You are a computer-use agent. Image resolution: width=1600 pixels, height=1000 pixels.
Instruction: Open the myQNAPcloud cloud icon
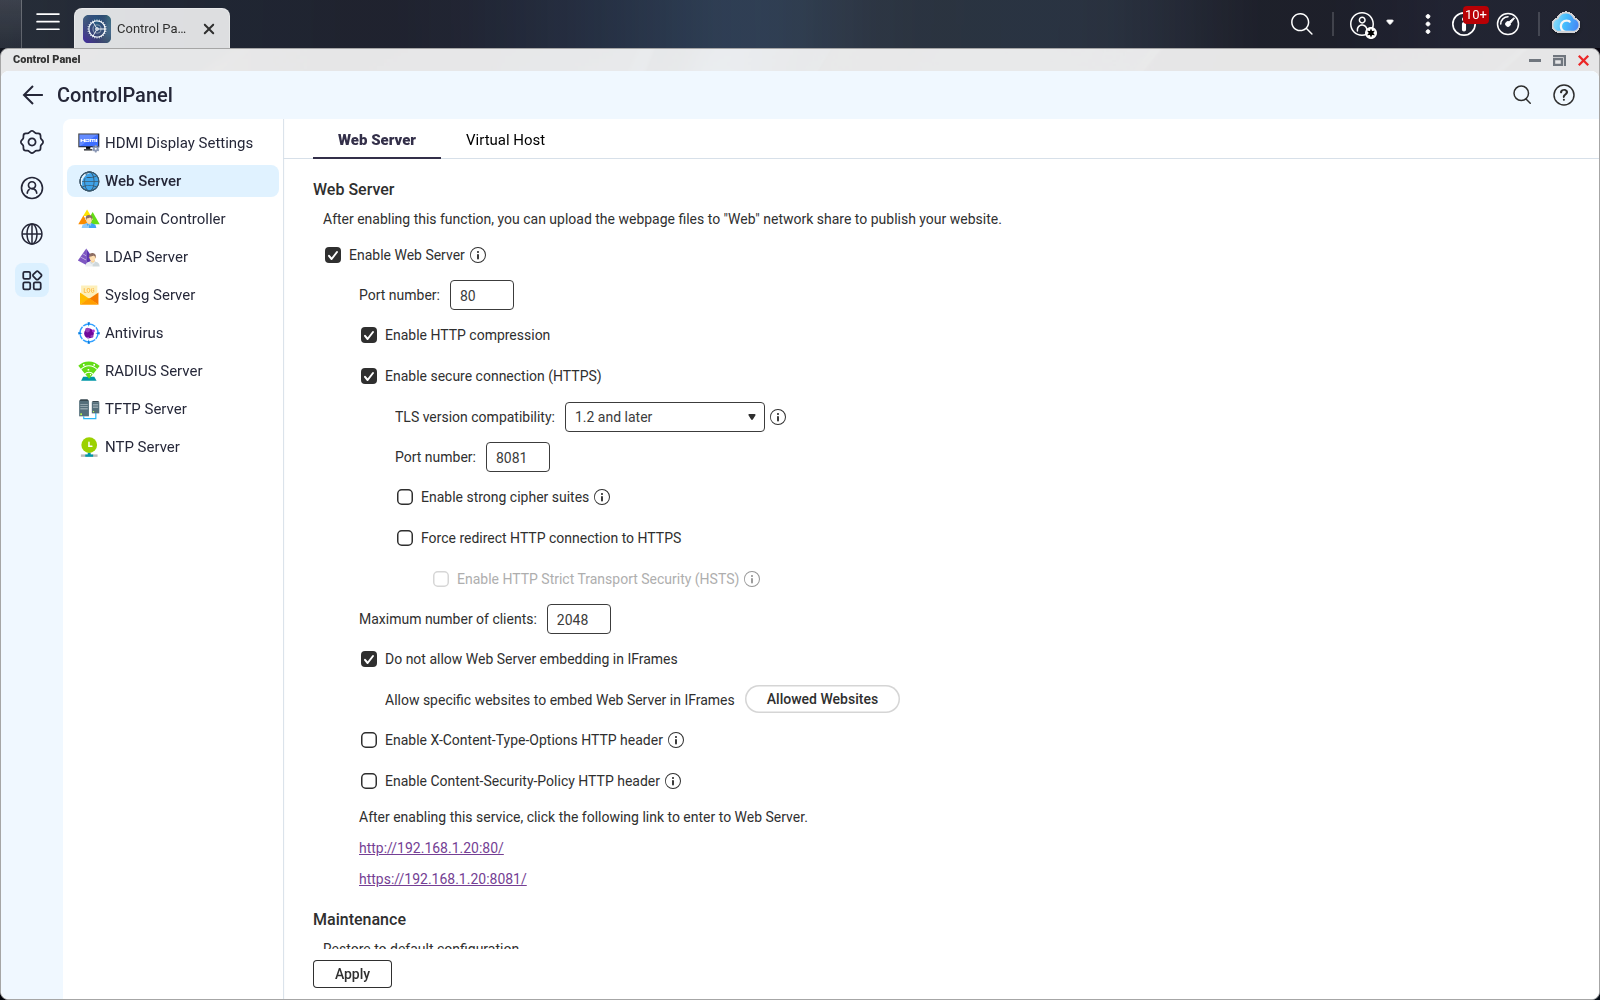pos(1565,24)
